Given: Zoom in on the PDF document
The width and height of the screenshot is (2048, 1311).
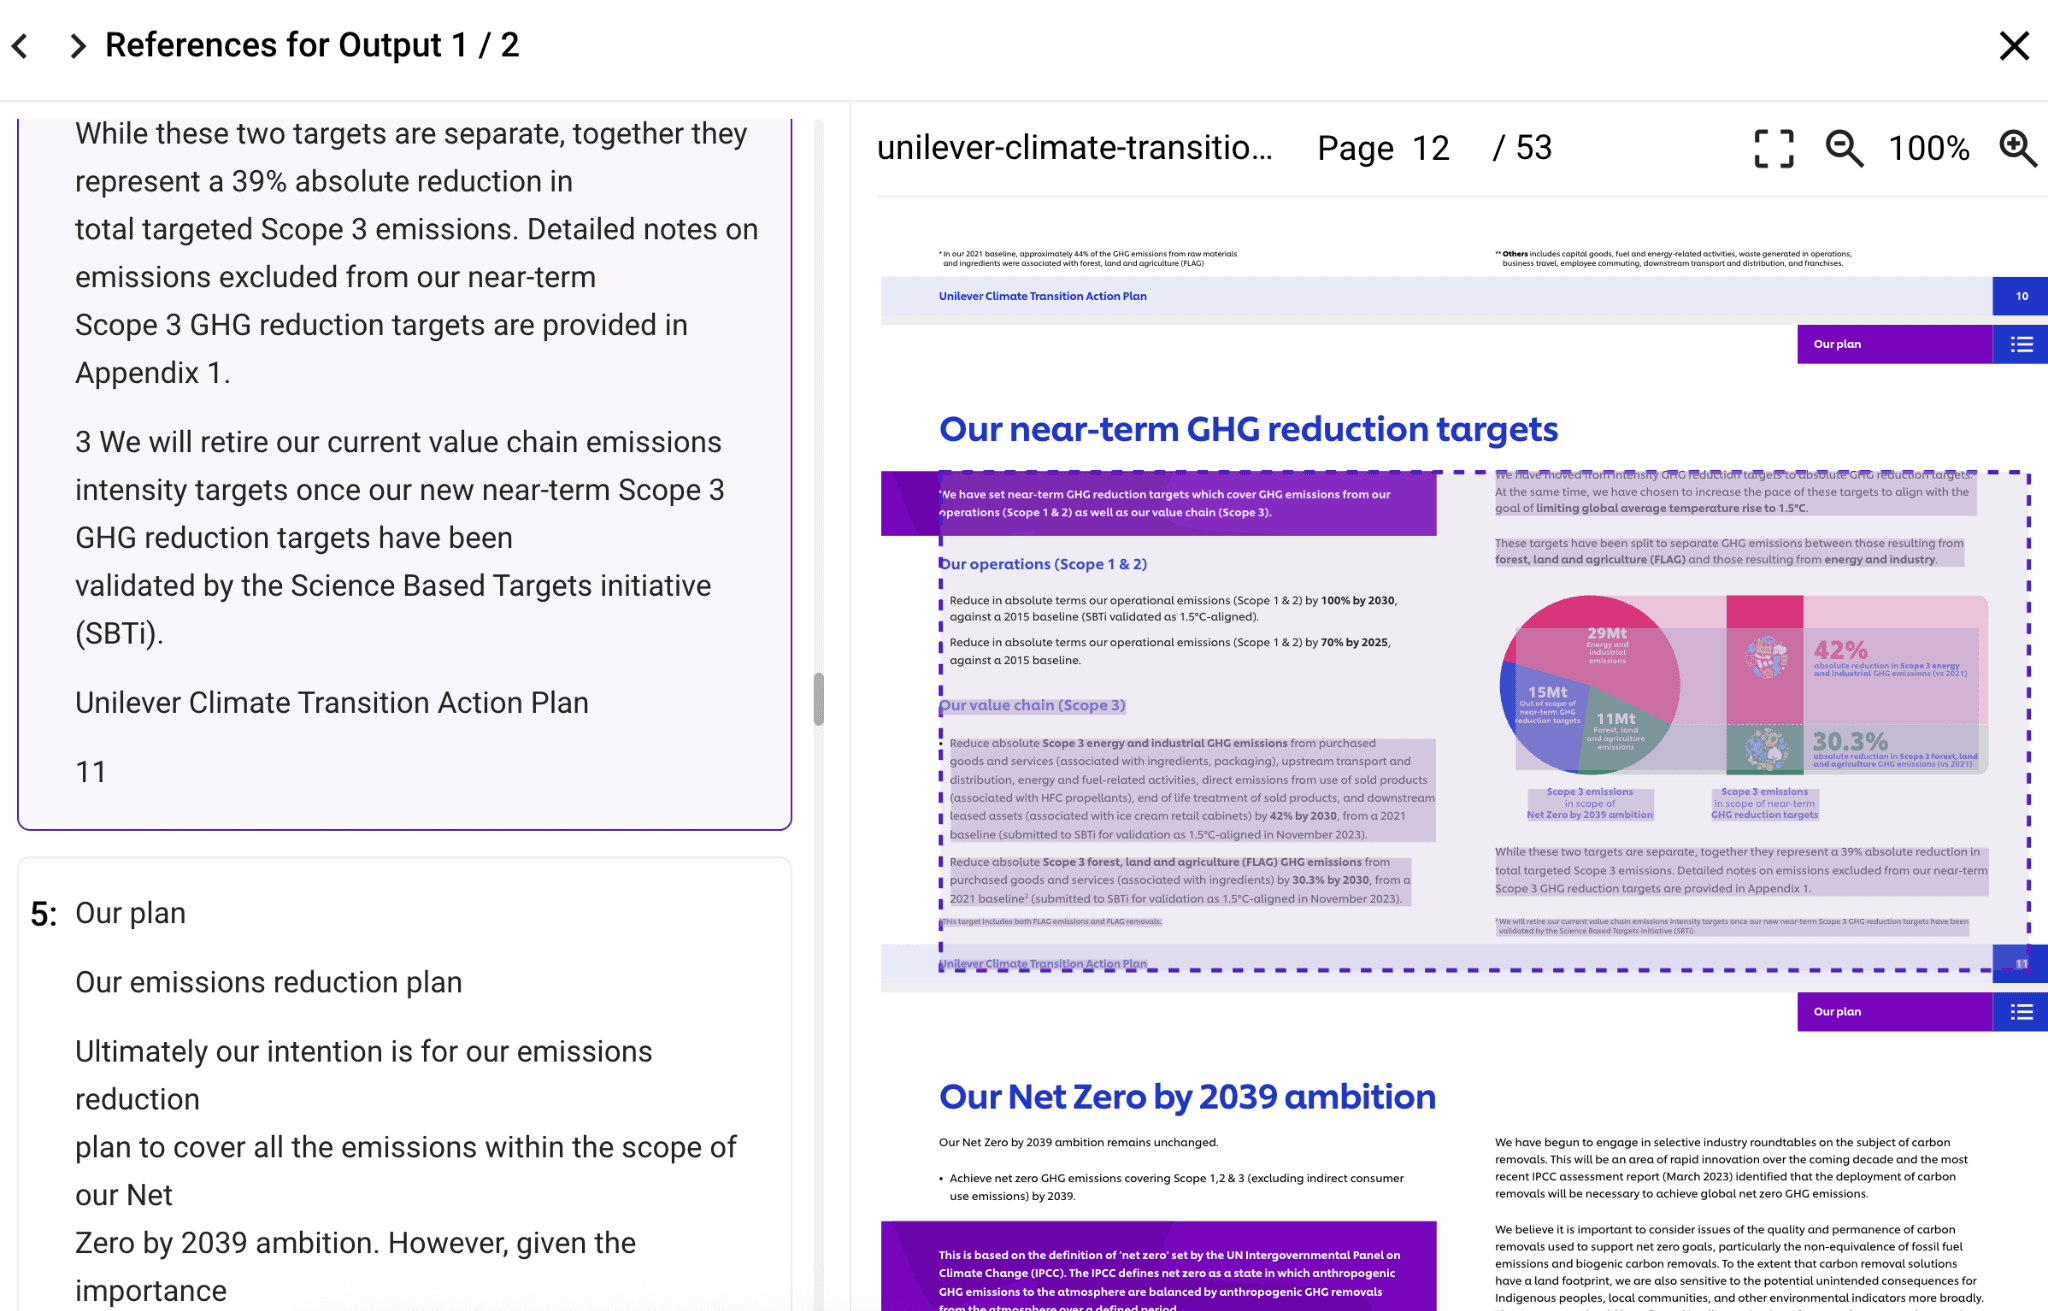Looking at the screenshot, I should [x=2018, y=149].
